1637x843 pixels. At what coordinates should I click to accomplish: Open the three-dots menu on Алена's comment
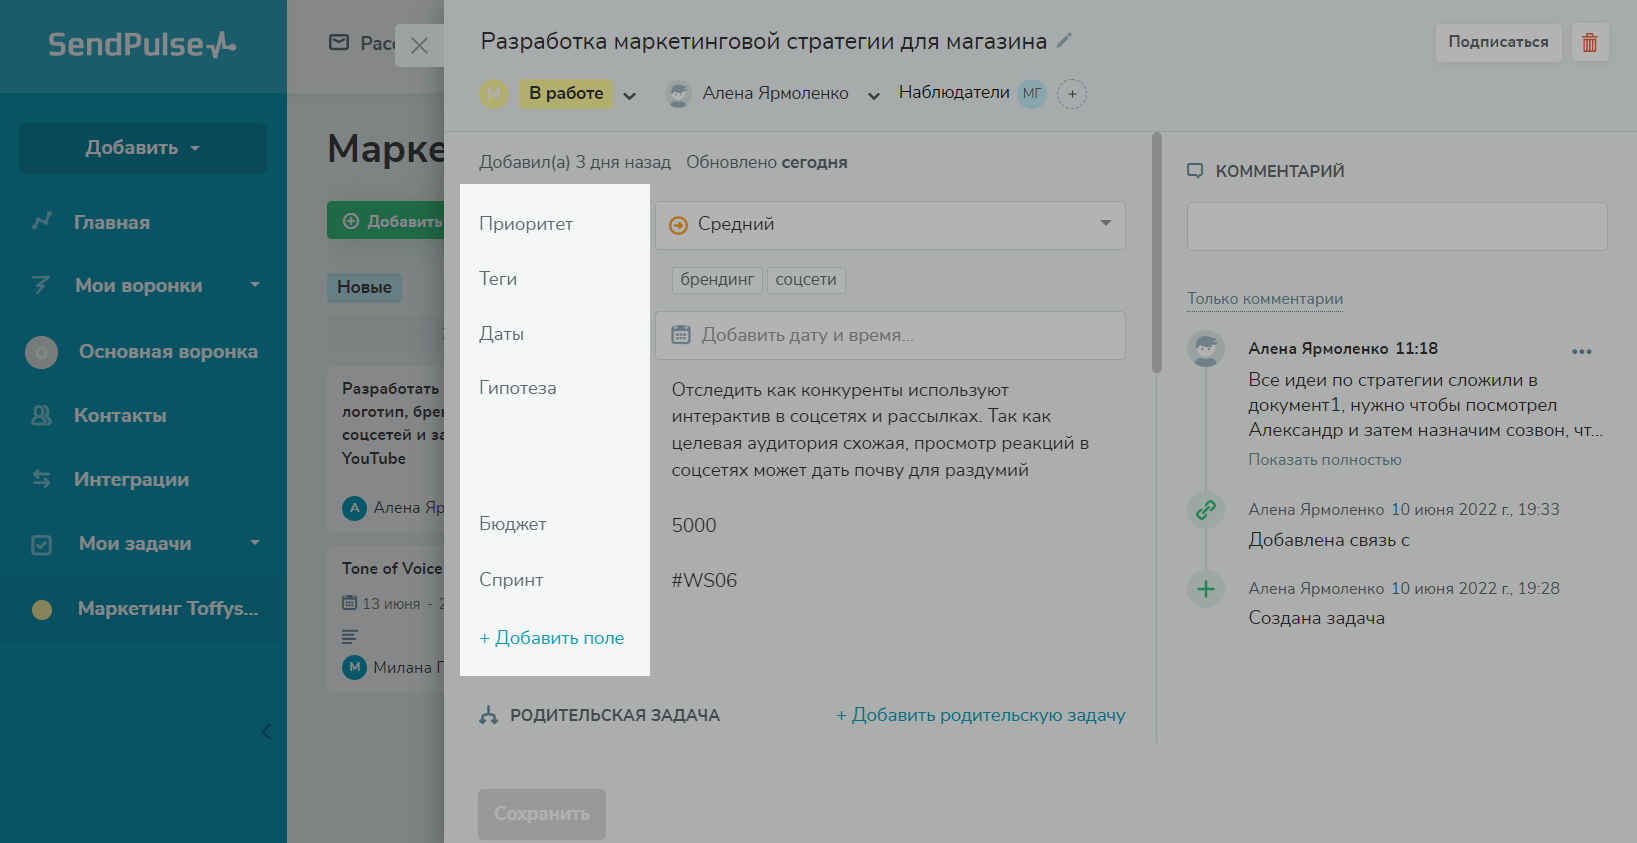coord(1581,351)
